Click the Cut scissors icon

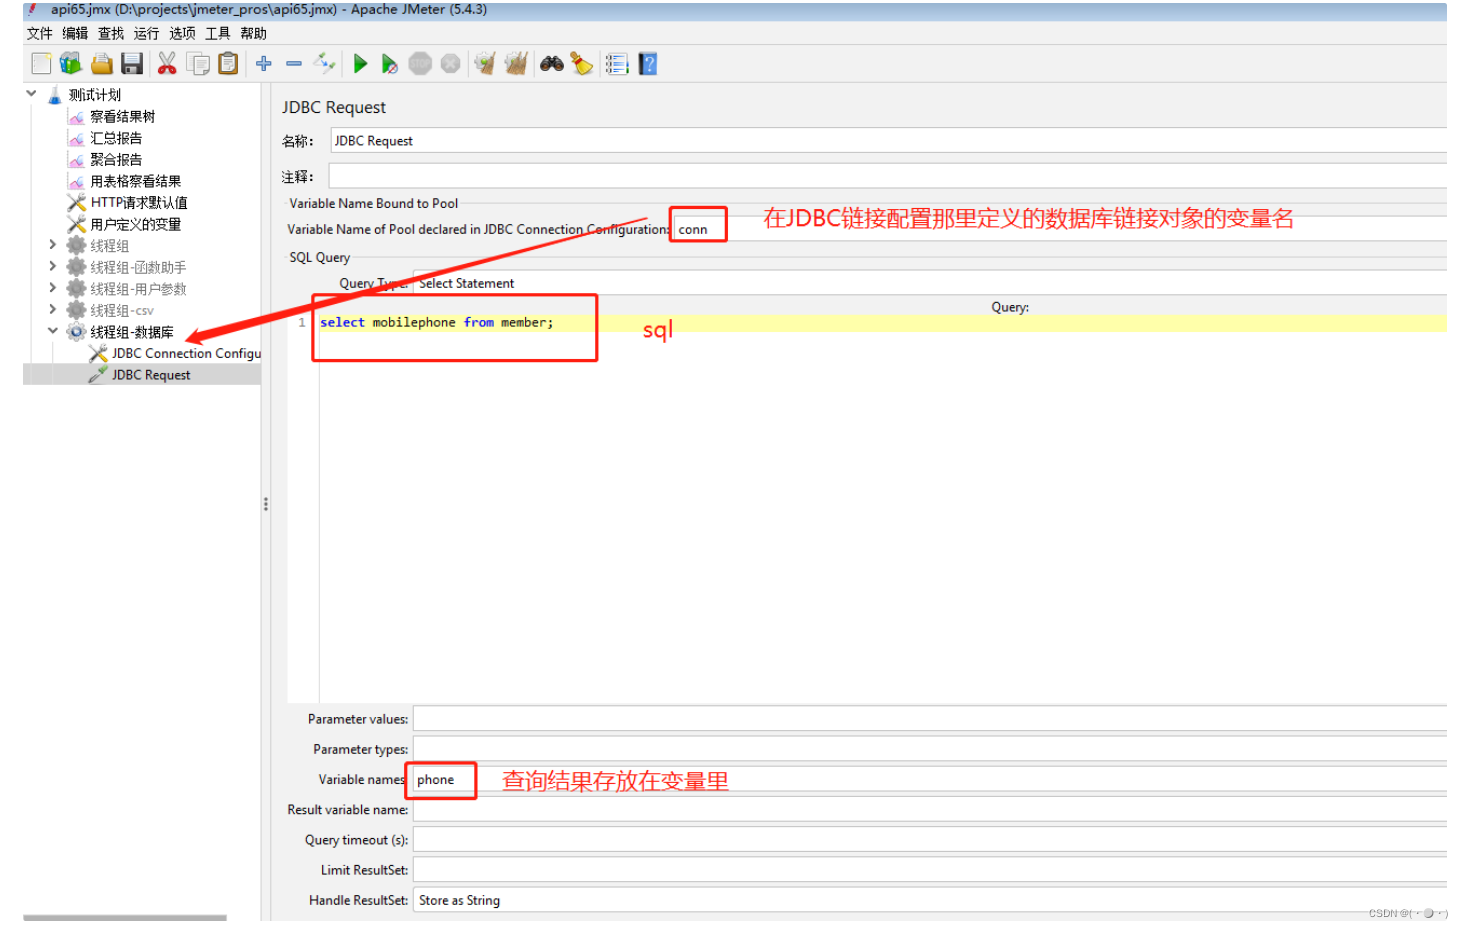coord(167,64)
